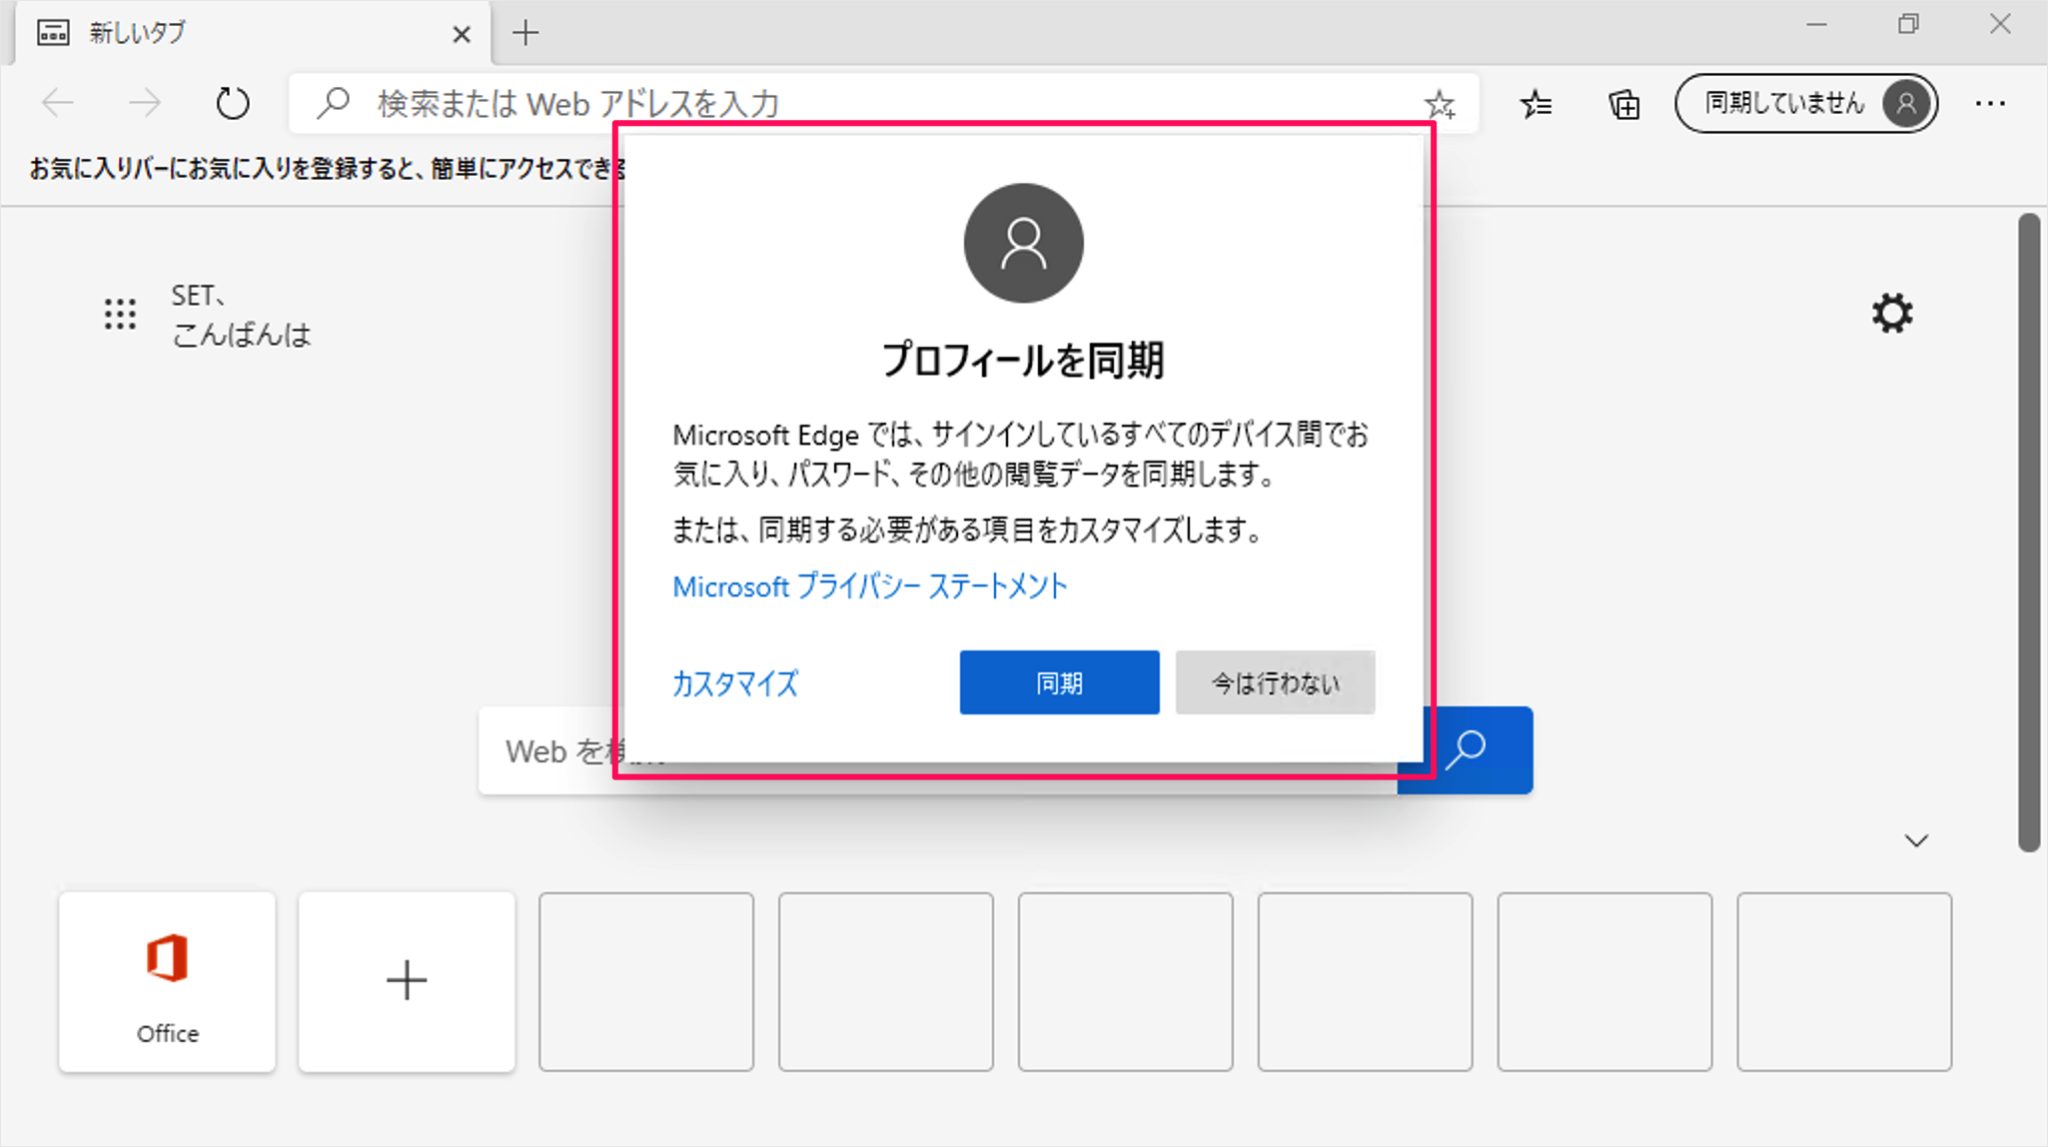Open page settings gear icon
Image resolution: width=2048 pixels, height=1147 pixels.
click(1892, 314)
